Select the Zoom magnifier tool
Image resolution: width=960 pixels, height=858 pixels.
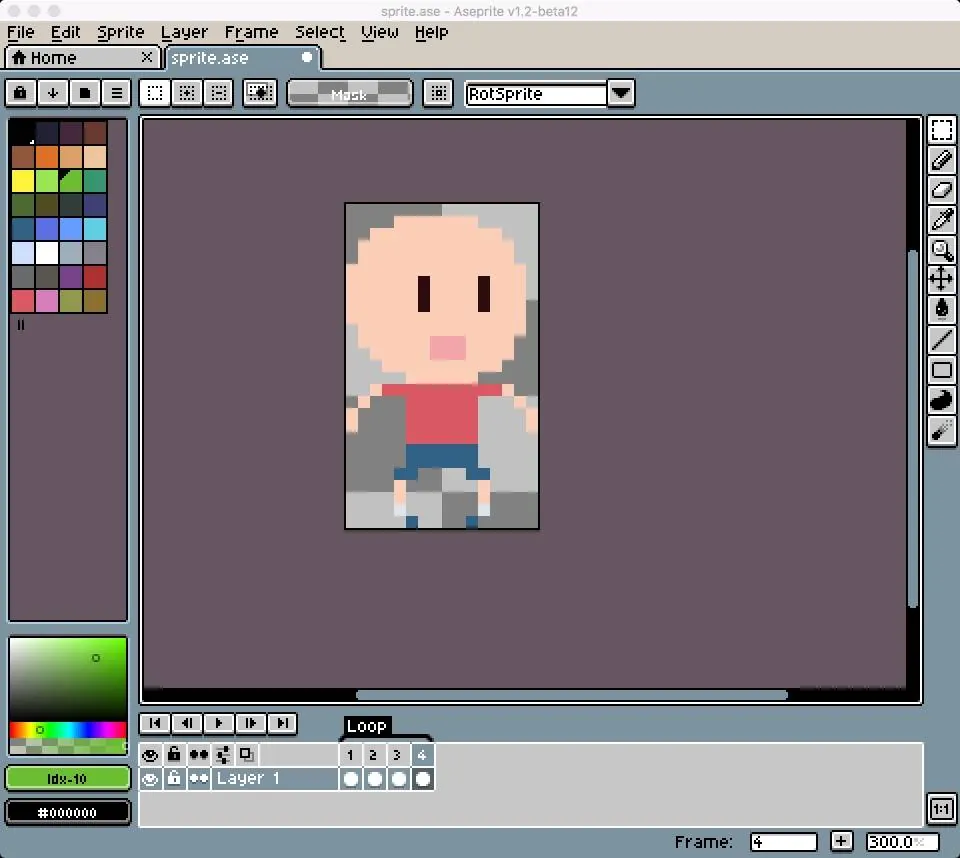tap(941, 249)
